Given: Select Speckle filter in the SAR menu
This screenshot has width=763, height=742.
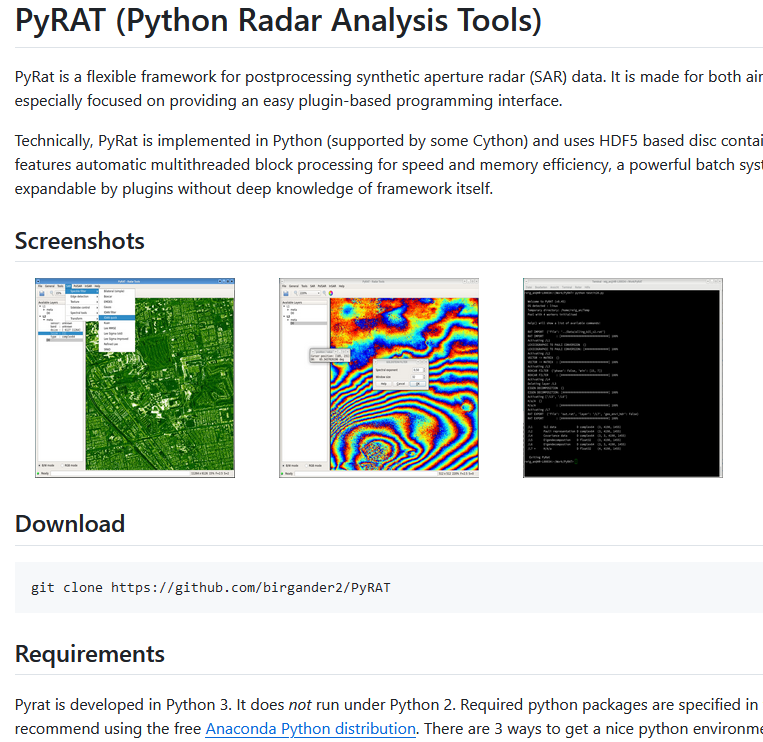Looking at the screenshot, I should pyautogui.click(x=77, y=291).
